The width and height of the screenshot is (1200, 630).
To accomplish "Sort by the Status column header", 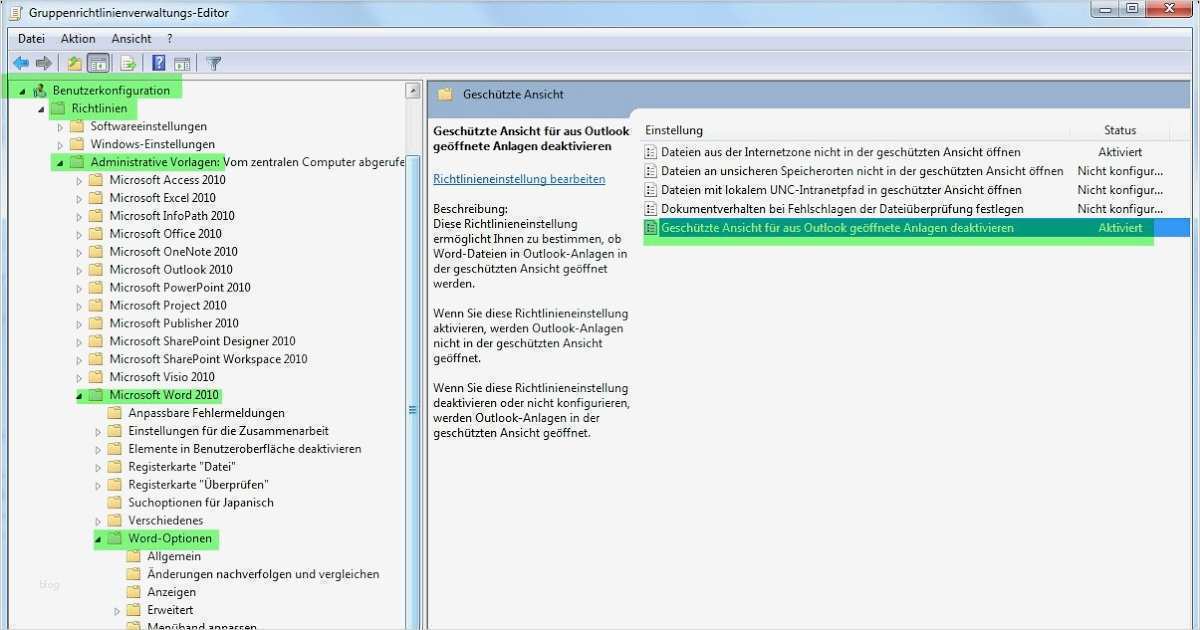I will click(x=1120, y=130).
